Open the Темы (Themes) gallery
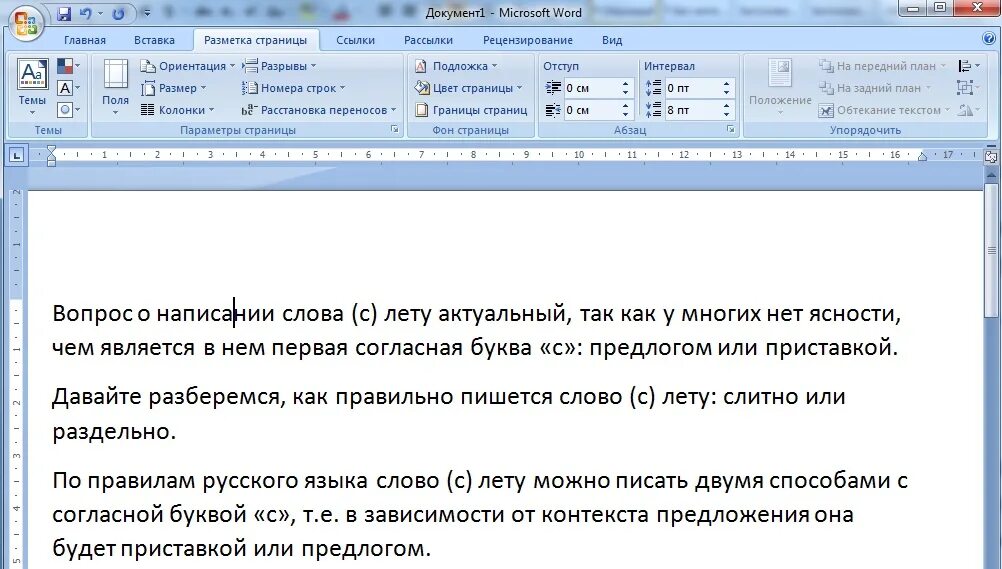 pyautogui.click(x=32, y=88)
